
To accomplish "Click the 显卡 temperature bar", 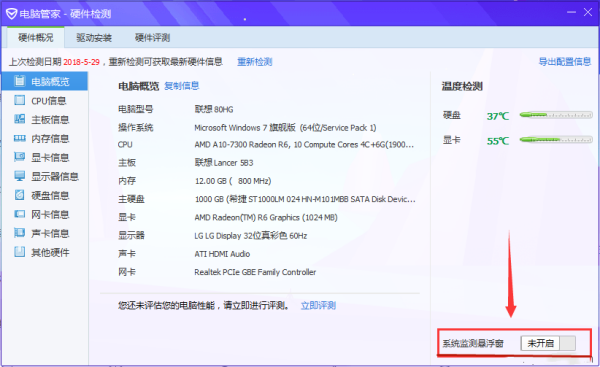I will coord(556,140).
